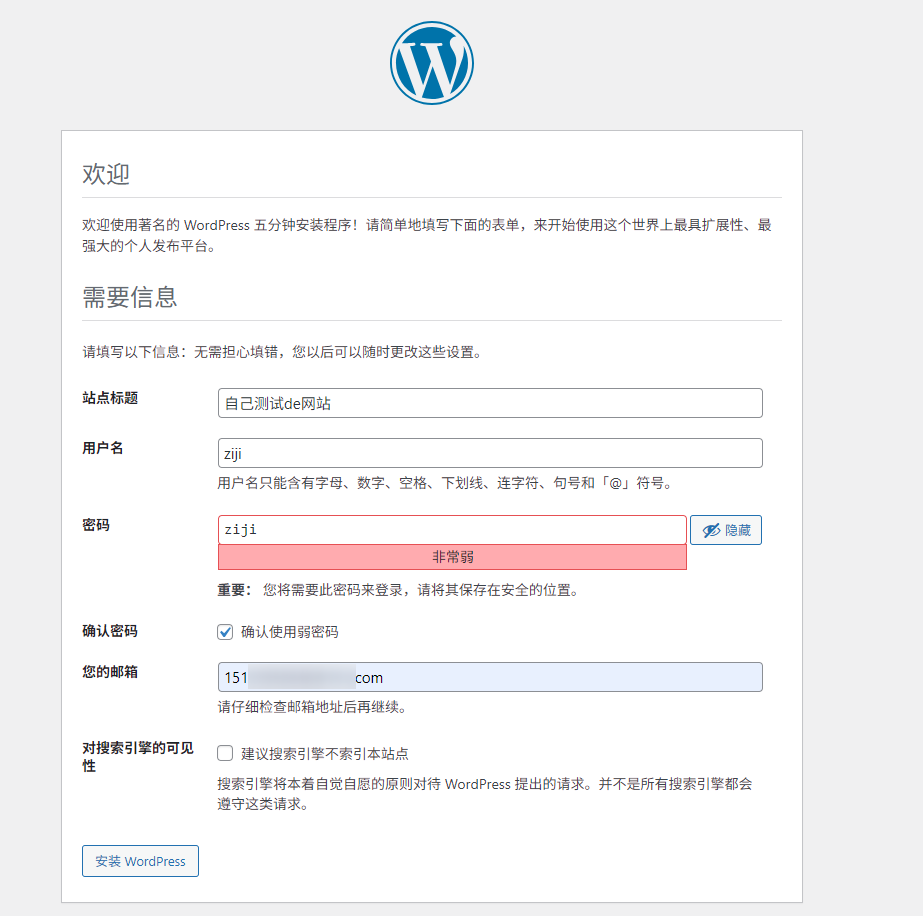Click the 请仔细检查邮箱地址后再继续 hint text
923x916 pixels.
point(313,706)
